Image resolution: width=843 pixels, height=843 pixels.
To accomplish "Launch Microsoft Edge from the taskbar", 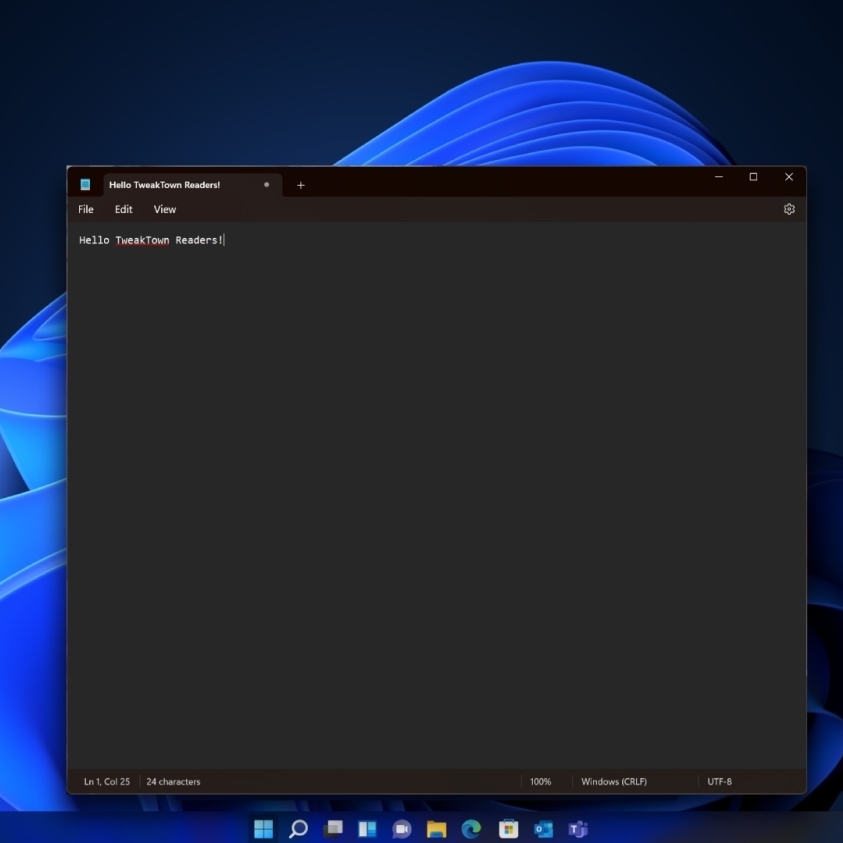I will (x=471, y=828).
